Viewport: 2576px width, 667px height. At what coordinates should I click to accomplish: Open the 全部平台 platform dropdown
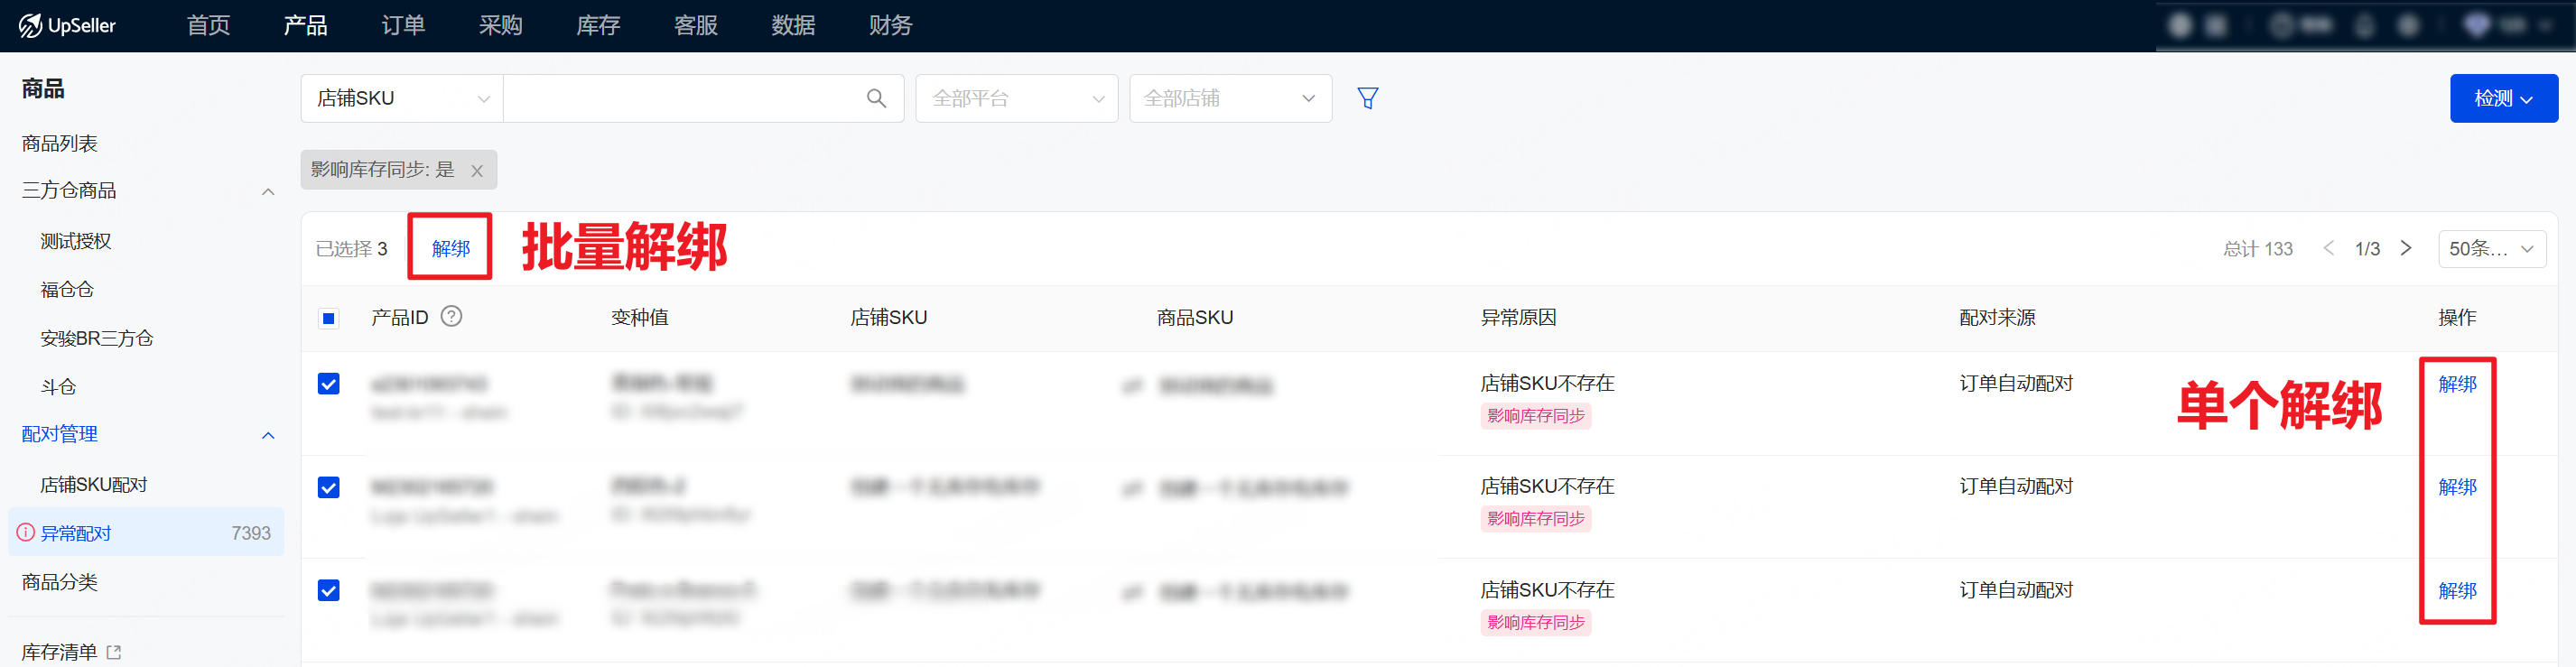point(1016,98)
